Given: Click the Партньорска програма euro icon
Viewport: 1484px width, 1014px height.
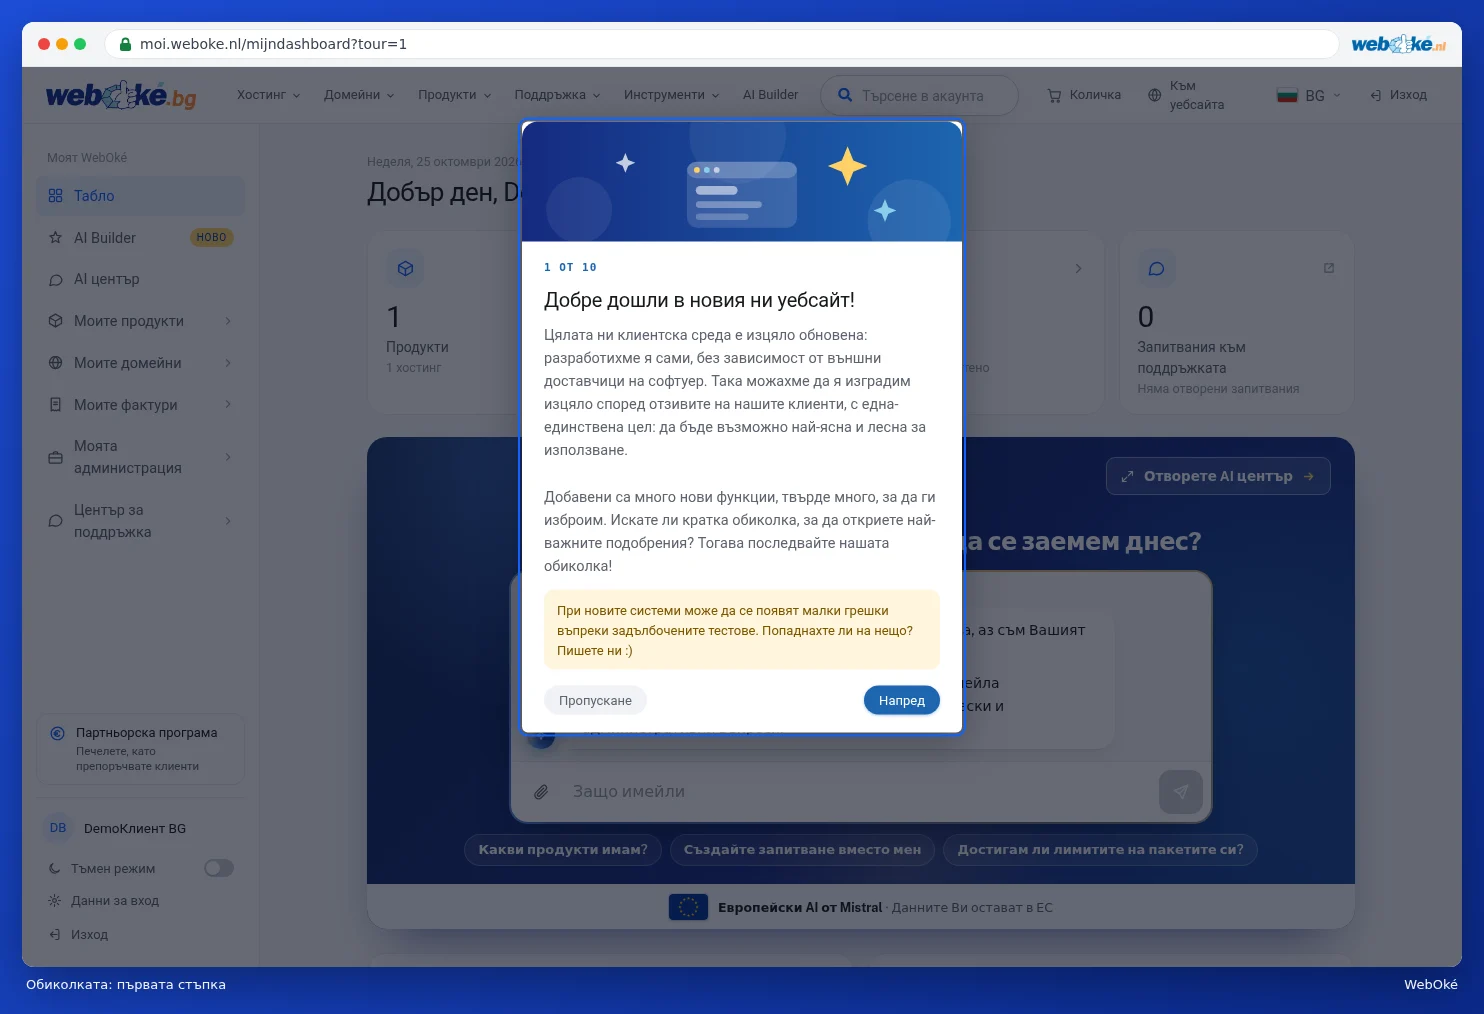Looking at the screenshot, I should point(57,733).
